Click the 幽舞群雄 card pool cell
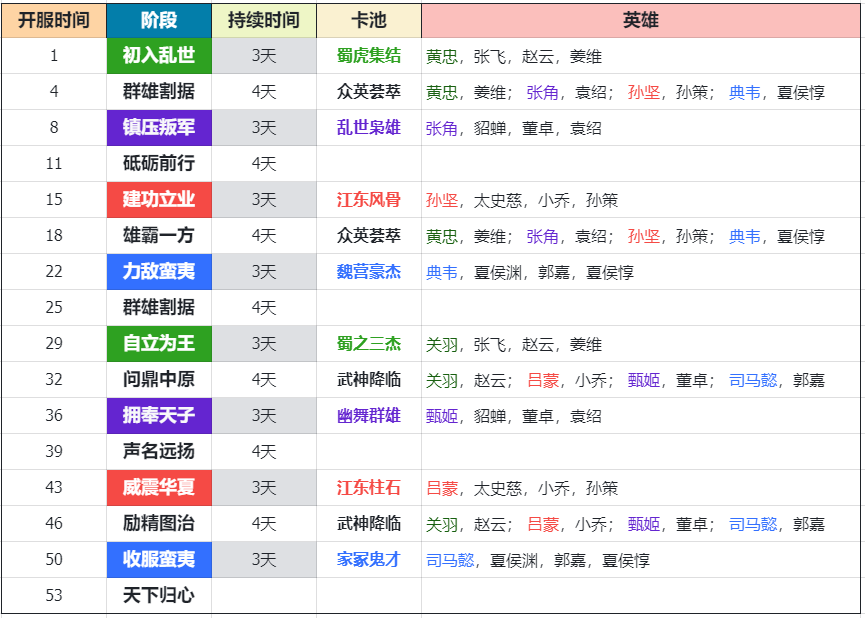The height and width of the screenshot is (618, 865). click(x=369, y=415)
